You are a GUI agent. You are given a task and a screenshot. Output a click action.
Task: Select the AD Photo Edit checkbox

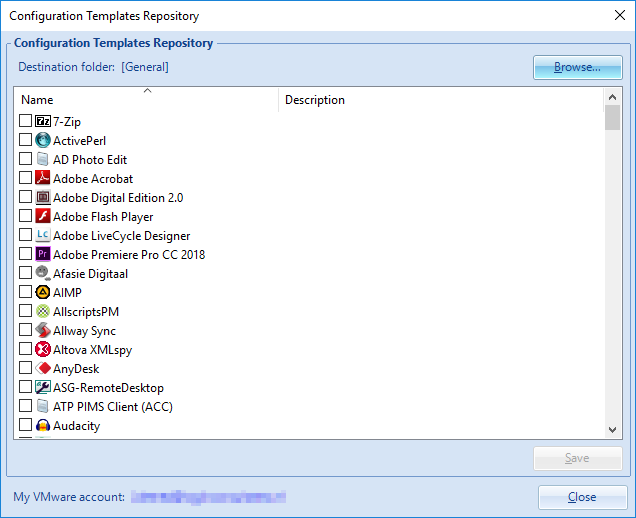(x=26, y=160)
